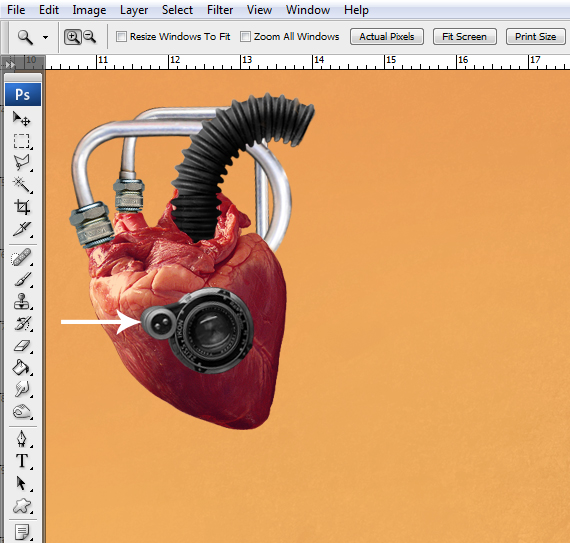570x543 pixels.
Task: Choose the Paint Bucket tool
Action: pos(22,367)
